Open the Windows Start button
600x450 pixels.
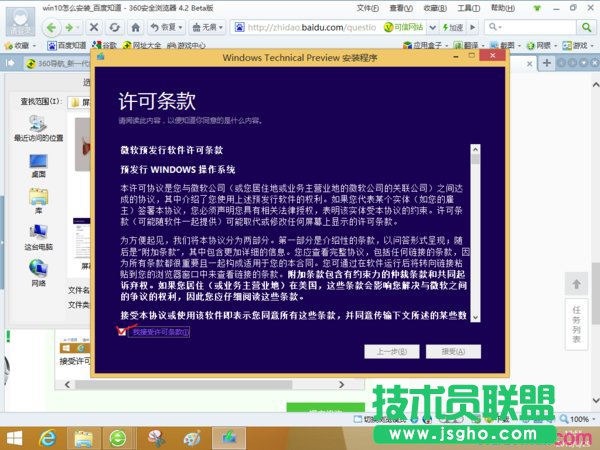pos(14,438)
